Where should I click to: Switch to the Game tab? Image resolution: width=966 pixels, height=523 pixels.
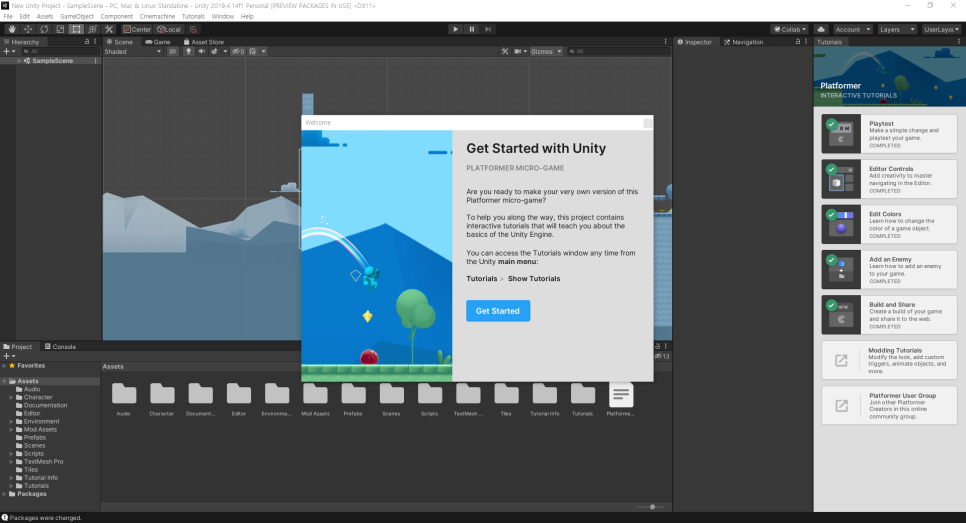click(x=158, y=42)
